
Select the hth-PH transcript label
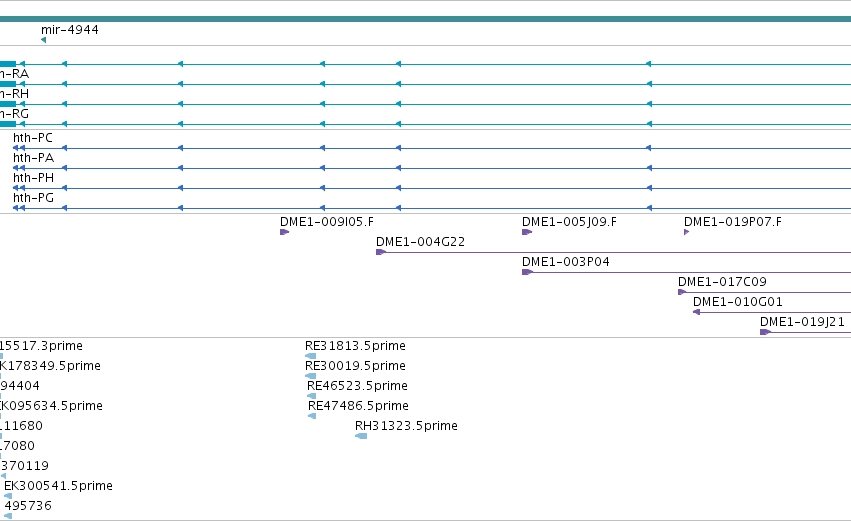(x=33, y=178)
